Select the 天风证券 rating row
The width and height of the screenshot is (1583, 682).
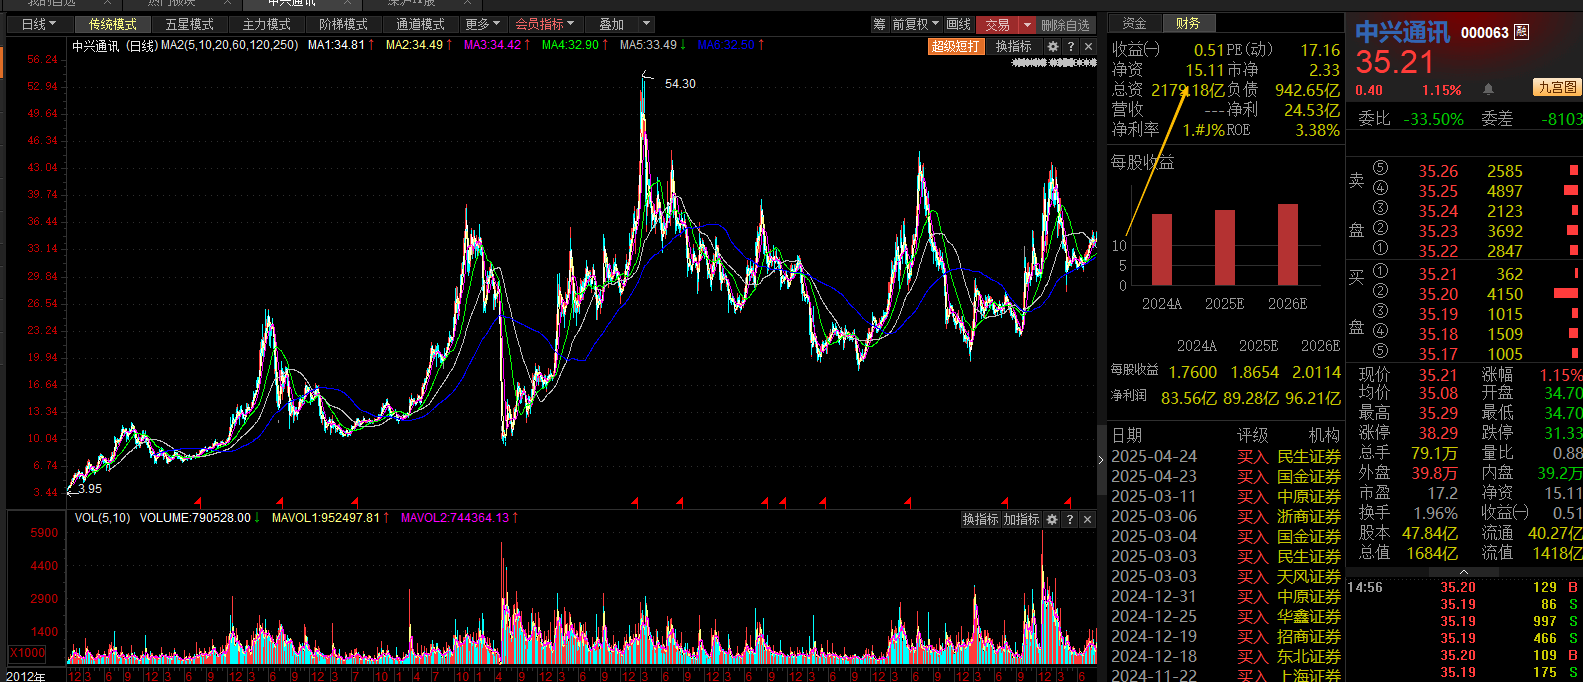click(1225, 576)
